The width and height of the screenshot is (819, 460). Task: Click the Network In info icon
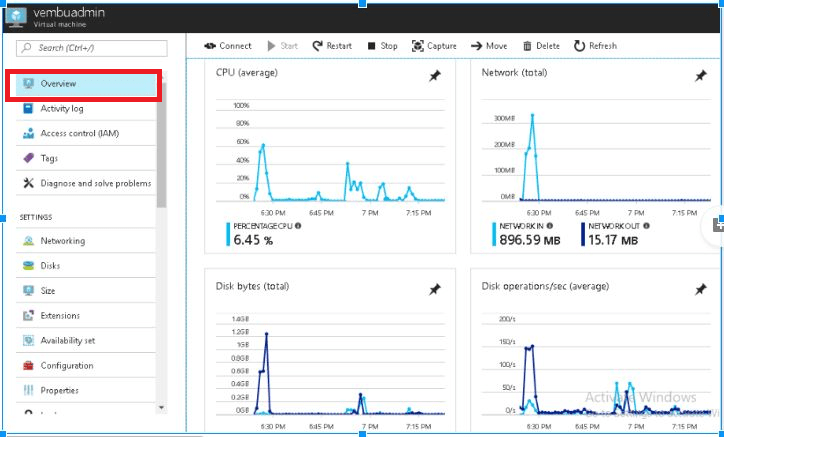(x=549, y=226)
